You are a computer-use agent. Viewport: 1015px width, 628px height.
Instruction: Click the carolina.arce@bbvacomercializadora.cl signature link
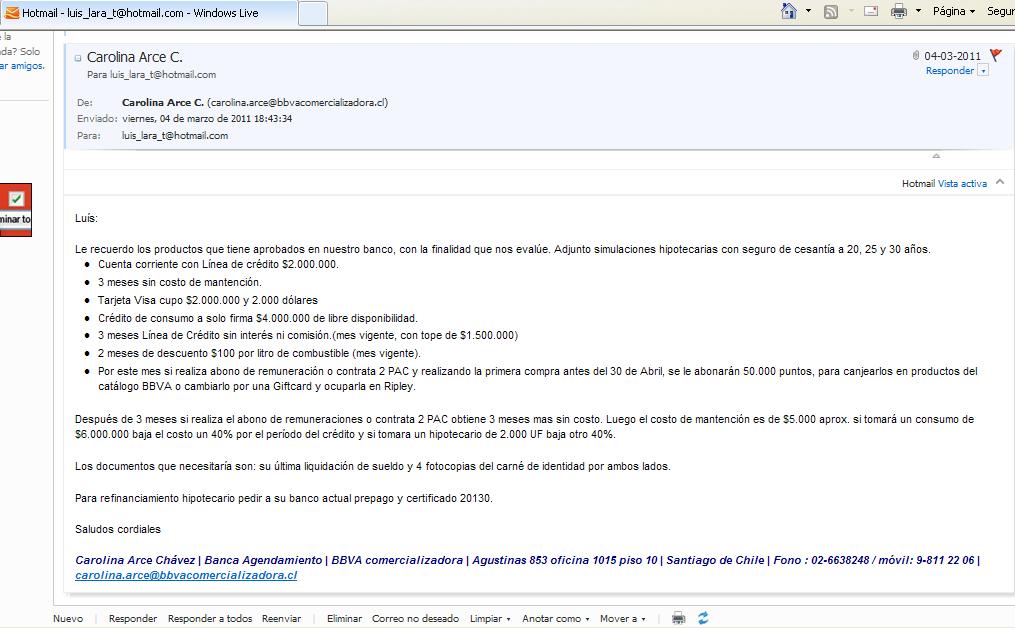click(186, 575)
